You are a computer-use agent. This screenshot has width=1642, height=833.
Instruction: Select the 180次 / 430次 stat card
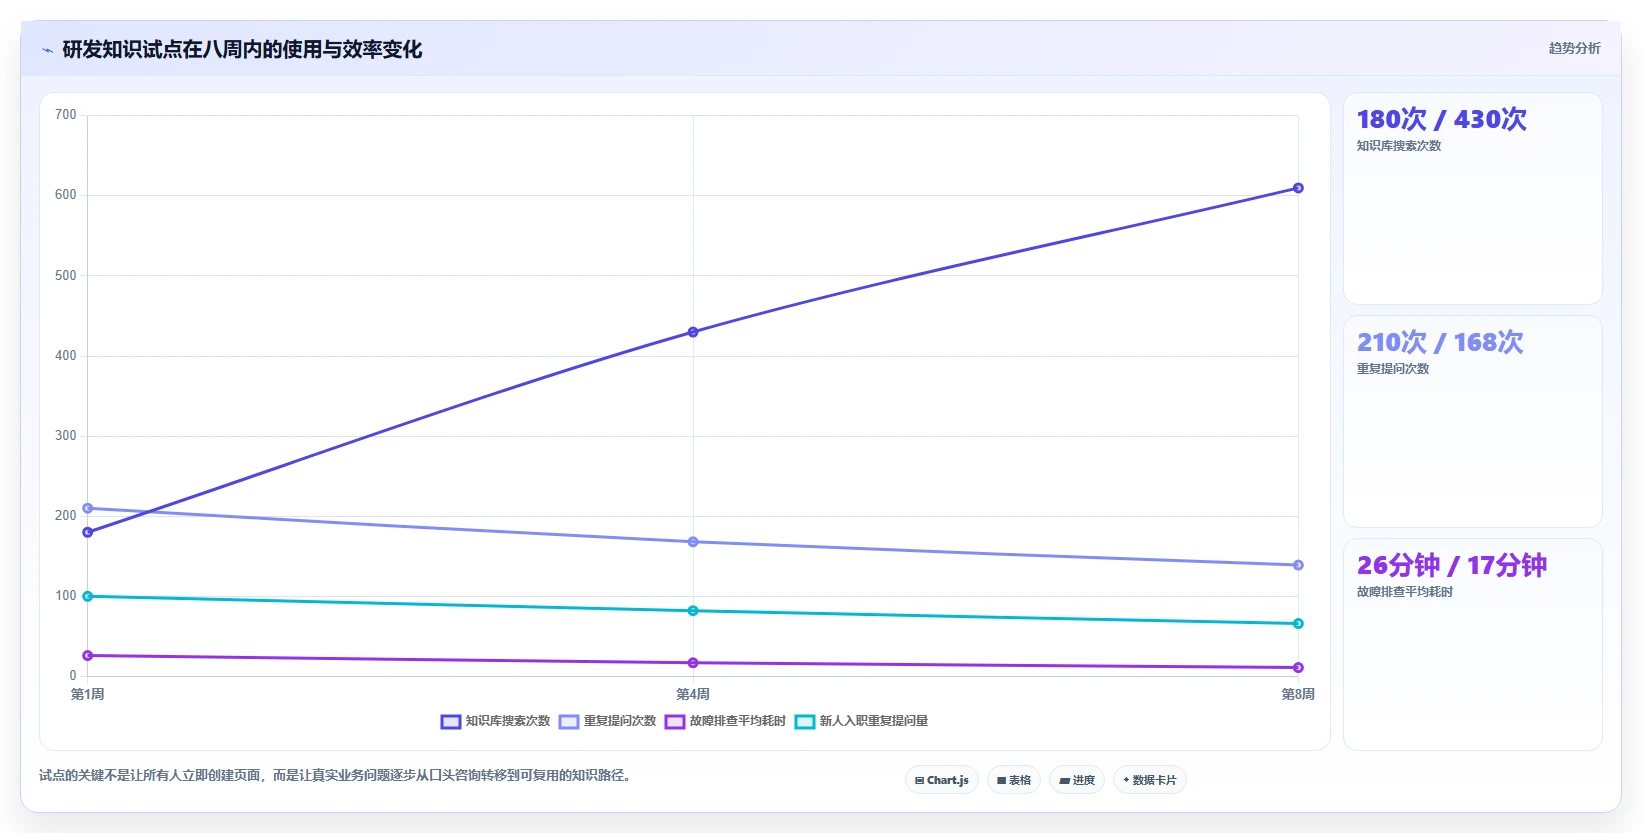click(x=1472, y=198)
